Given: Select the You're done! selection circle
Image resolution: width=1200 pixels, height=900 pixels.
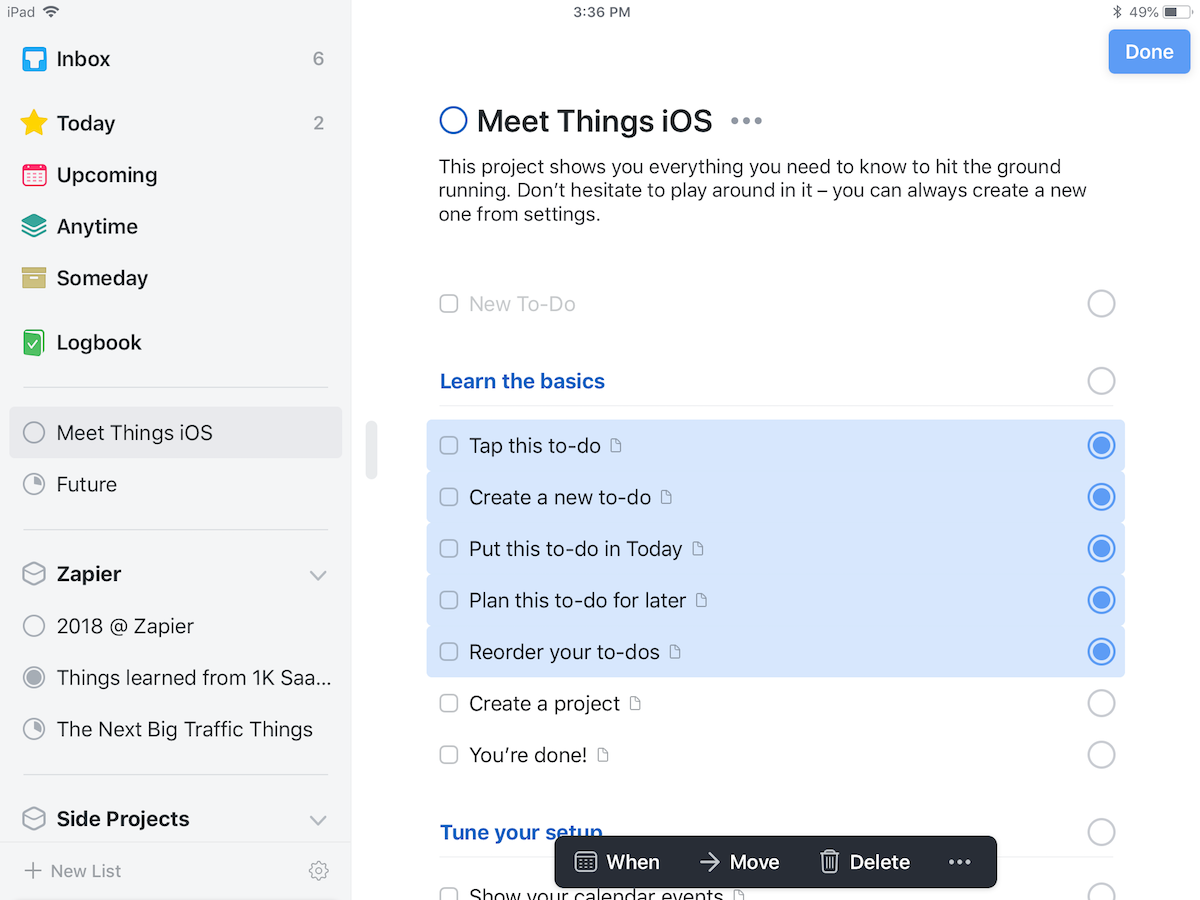Looking at the screenshot, I should [1101, 755].
